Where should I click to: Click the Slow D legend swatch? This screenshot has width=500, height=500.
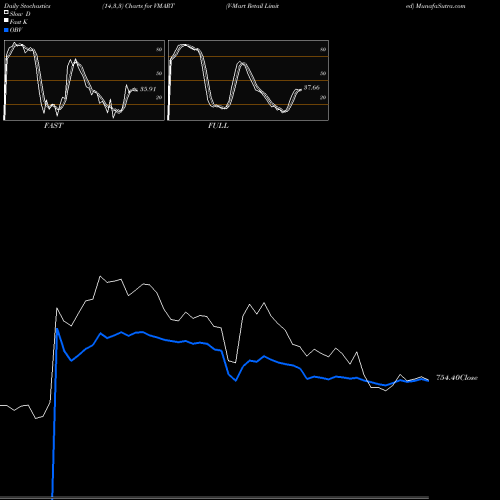click(x=6, y=13)
